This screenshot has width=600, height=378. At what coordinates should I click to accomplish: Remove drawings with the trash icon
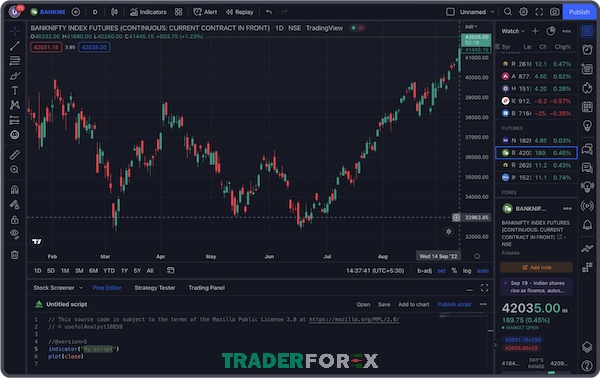[x=15, y=255]
